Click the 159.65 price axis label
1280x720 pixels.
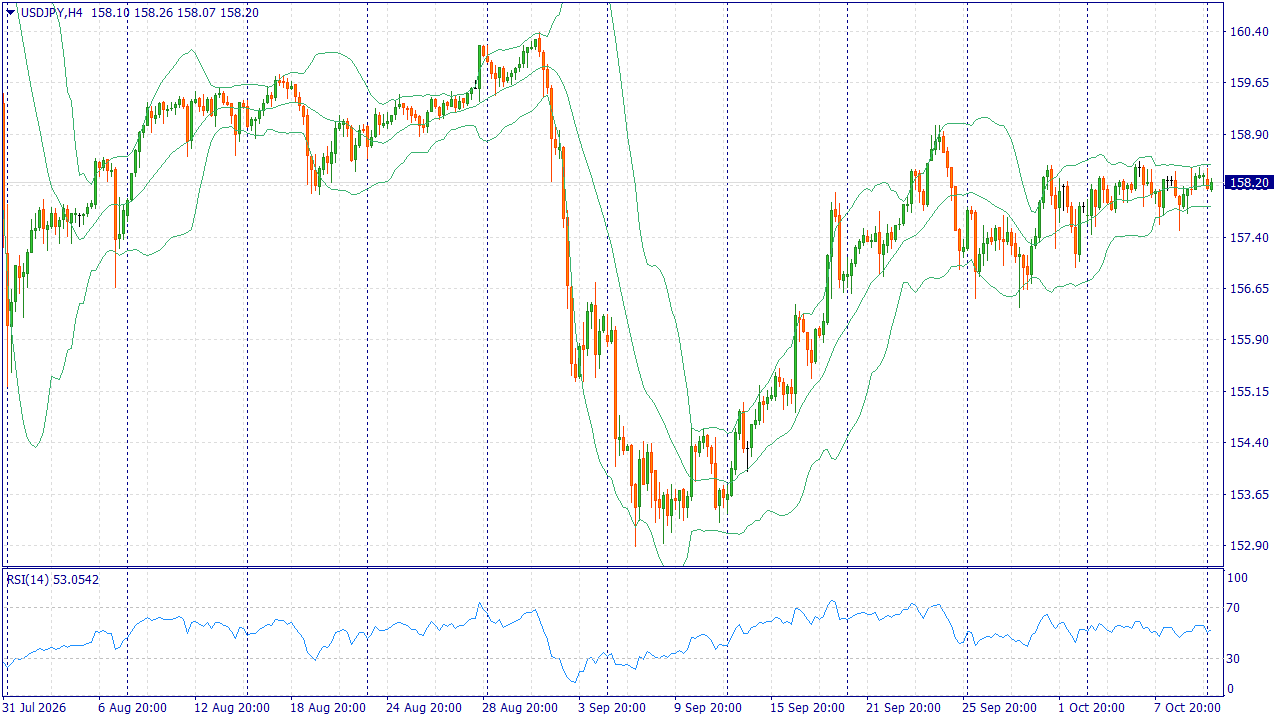click(1248, 83)
